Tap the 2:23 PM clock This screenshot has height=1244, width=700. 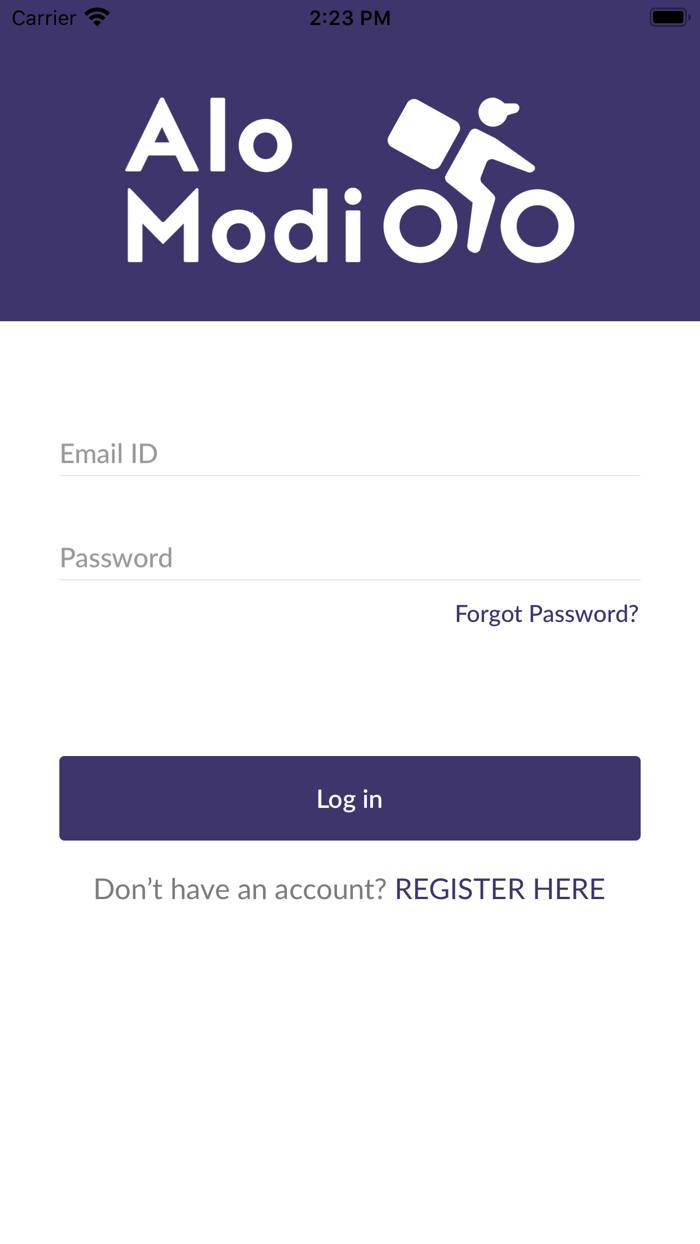pyautogui.click(x=350, y=17)
